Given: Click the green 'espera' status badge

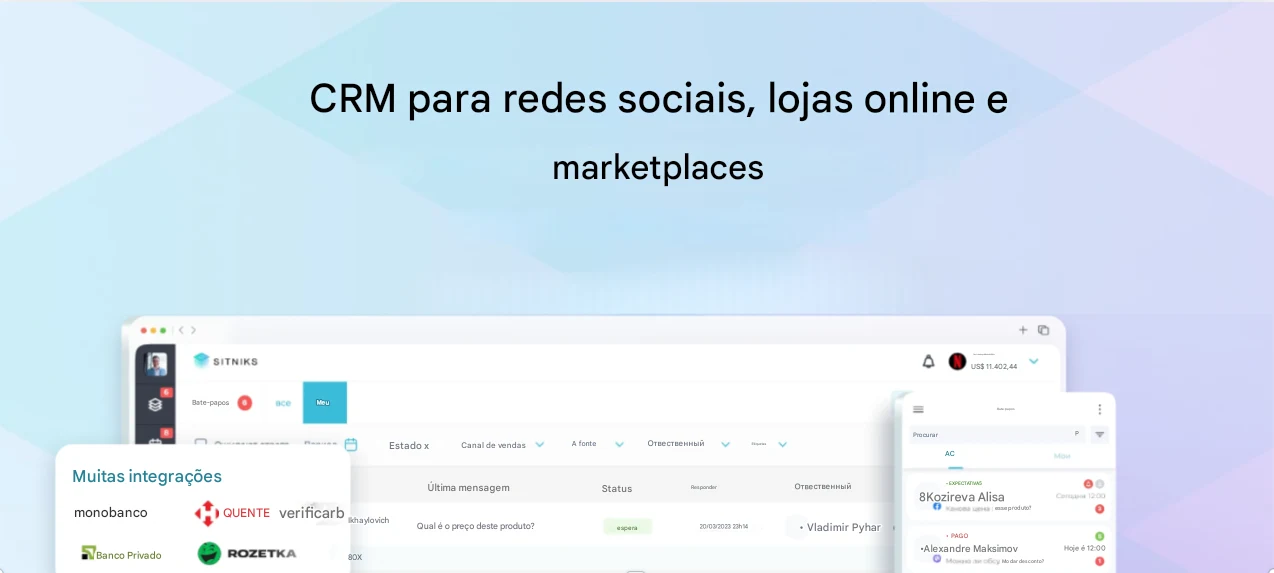Looking at the screenshot, I should tap(627, 526).
